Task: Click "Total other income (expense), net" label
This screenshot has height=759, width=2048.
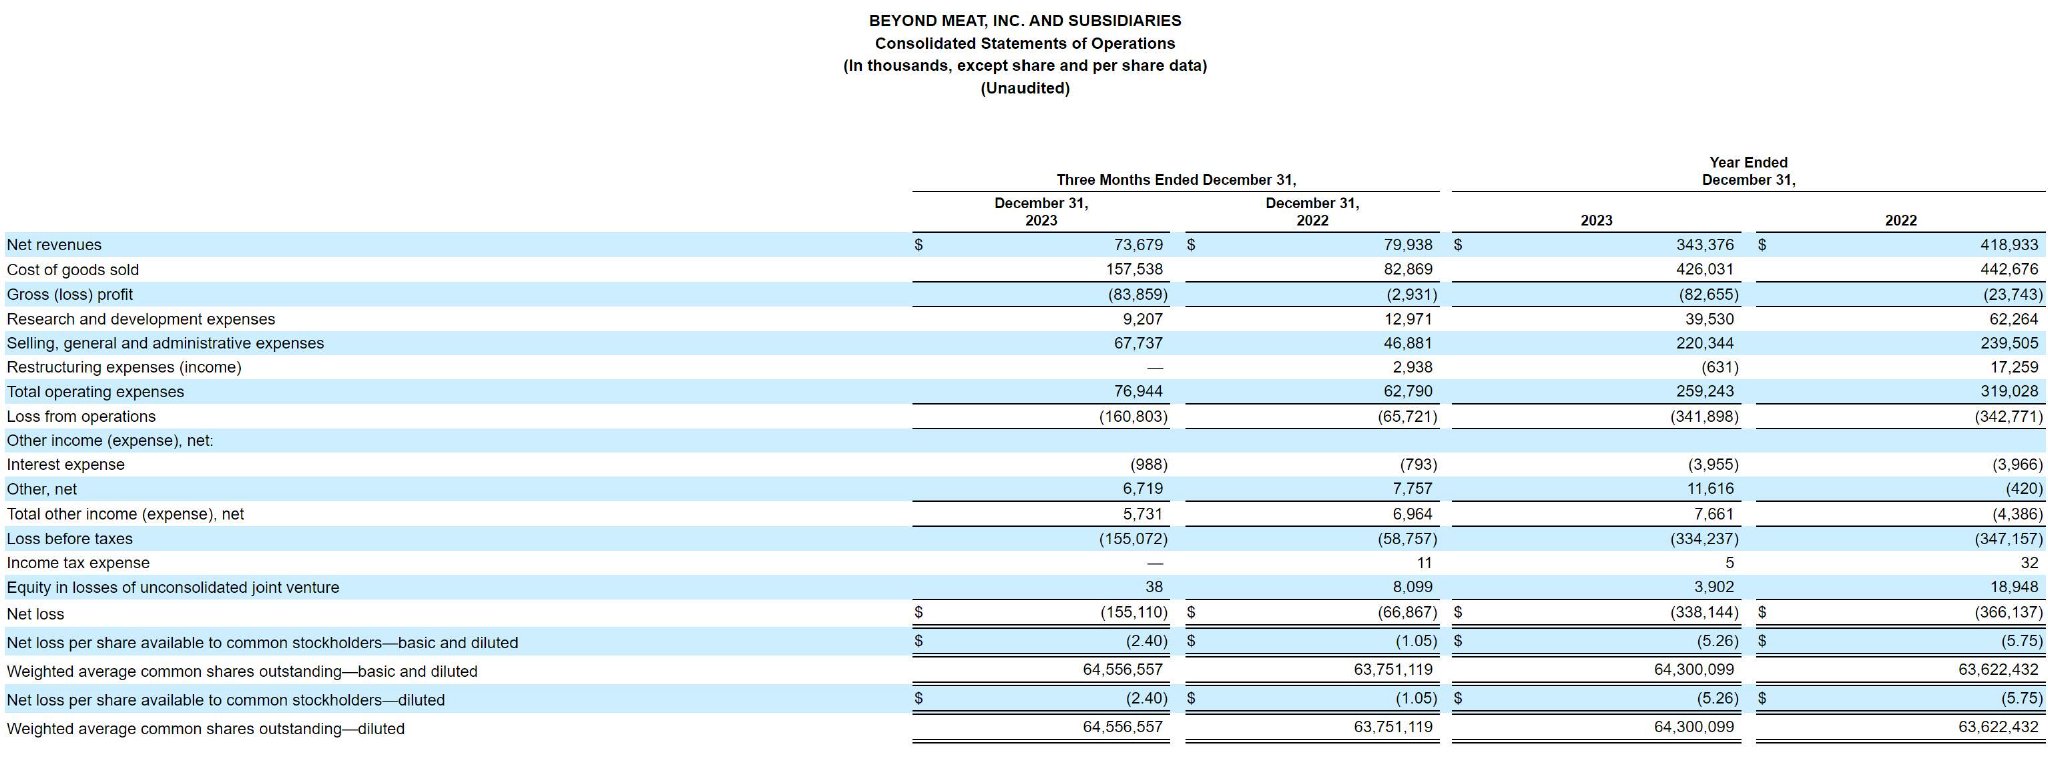Action: (125, 514)
